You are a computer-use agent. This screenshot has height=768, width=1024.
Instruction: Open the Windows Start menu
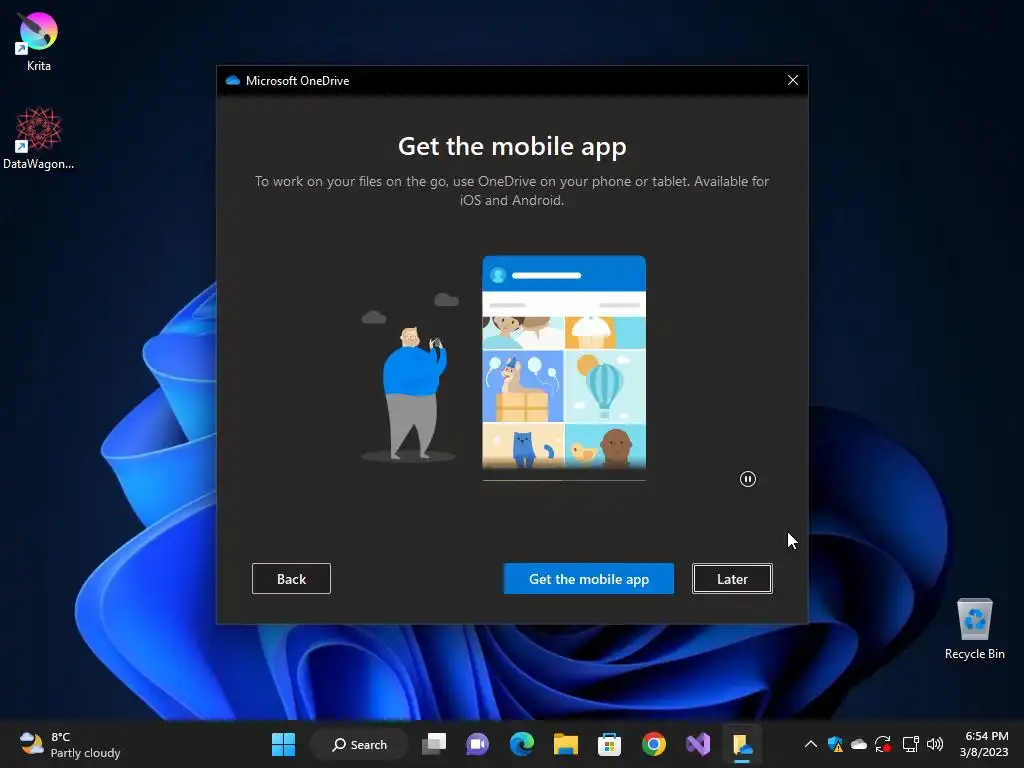pos(283,744)
